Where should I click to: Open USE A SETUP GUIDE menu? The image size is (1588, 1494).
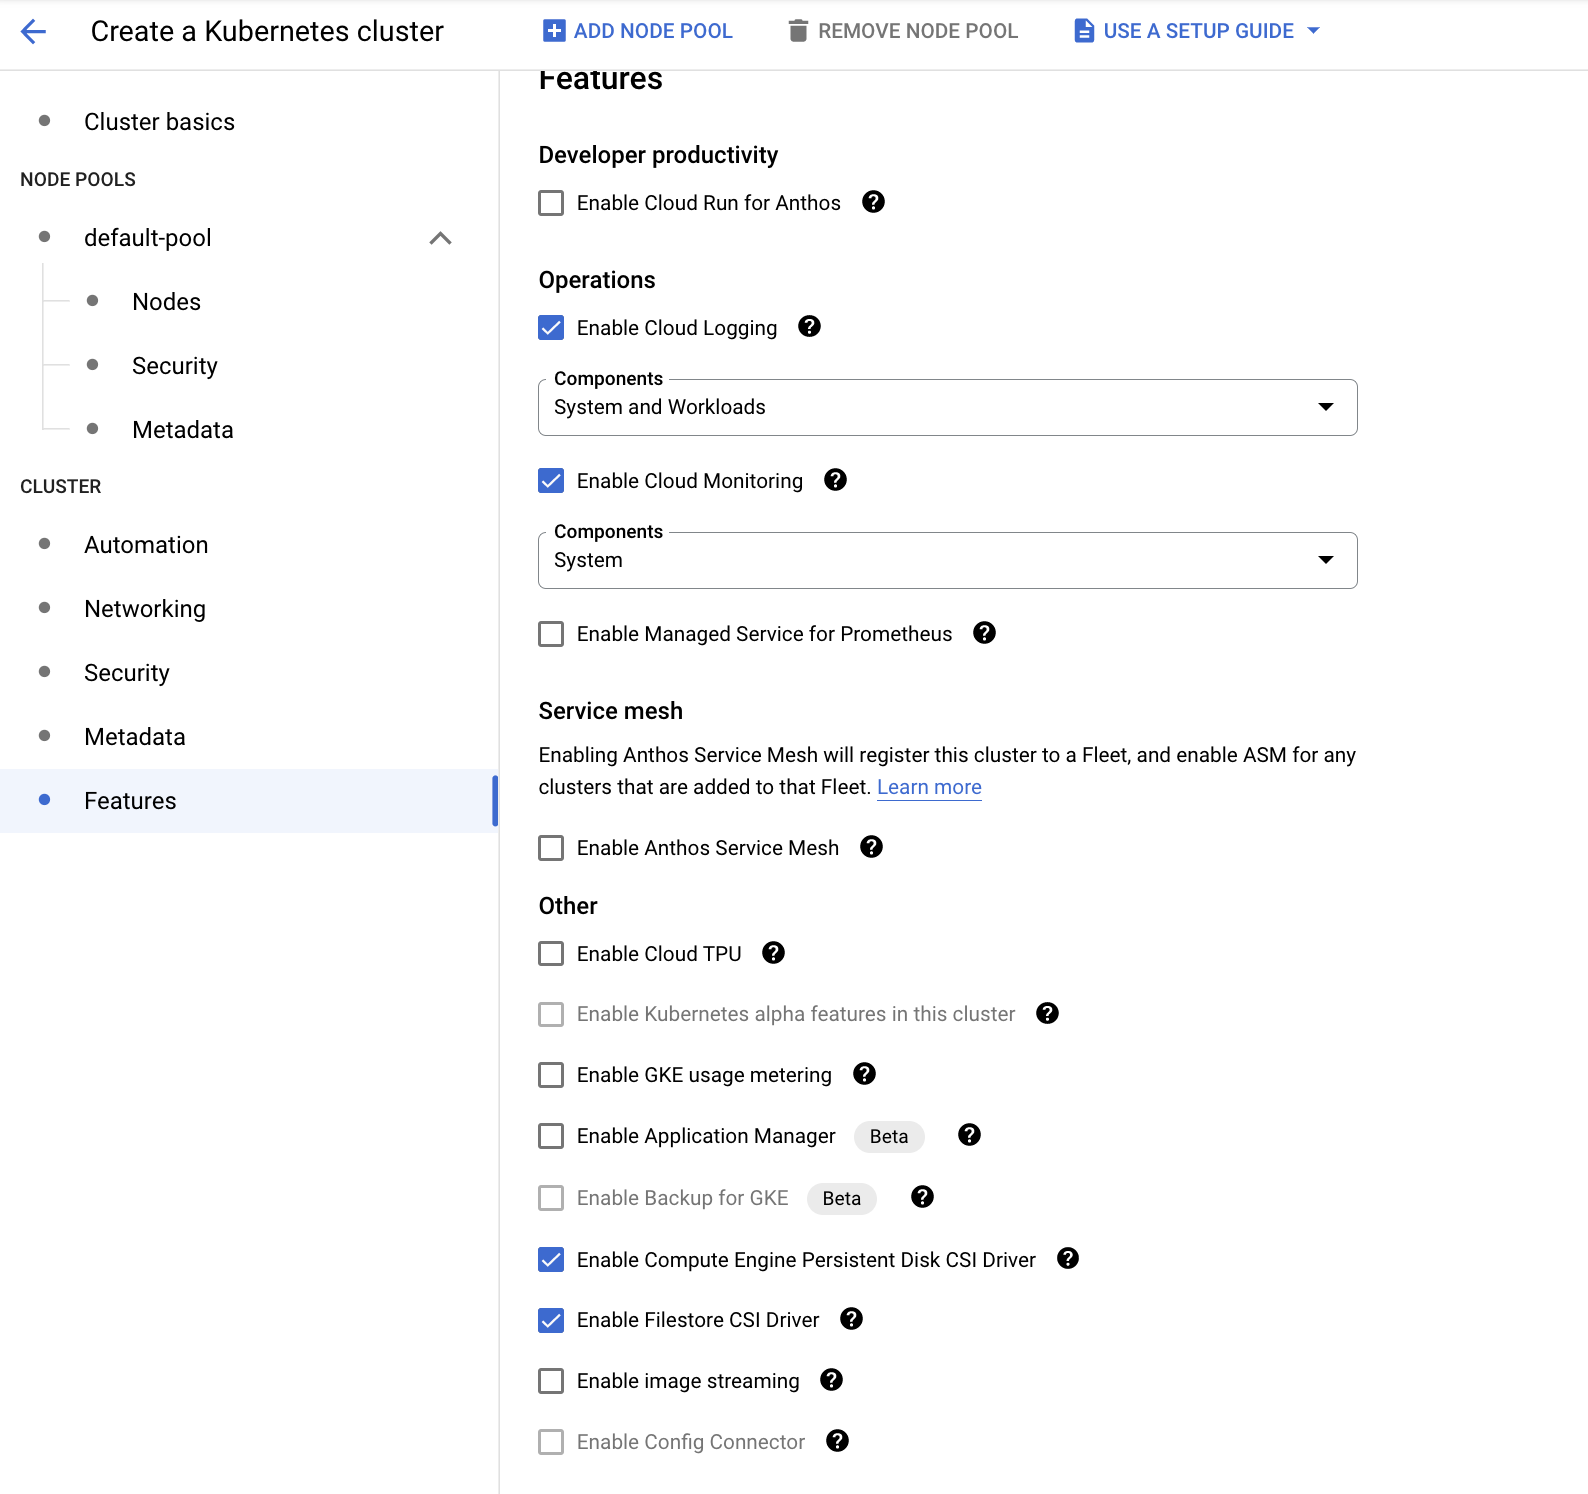point(1197,31)
